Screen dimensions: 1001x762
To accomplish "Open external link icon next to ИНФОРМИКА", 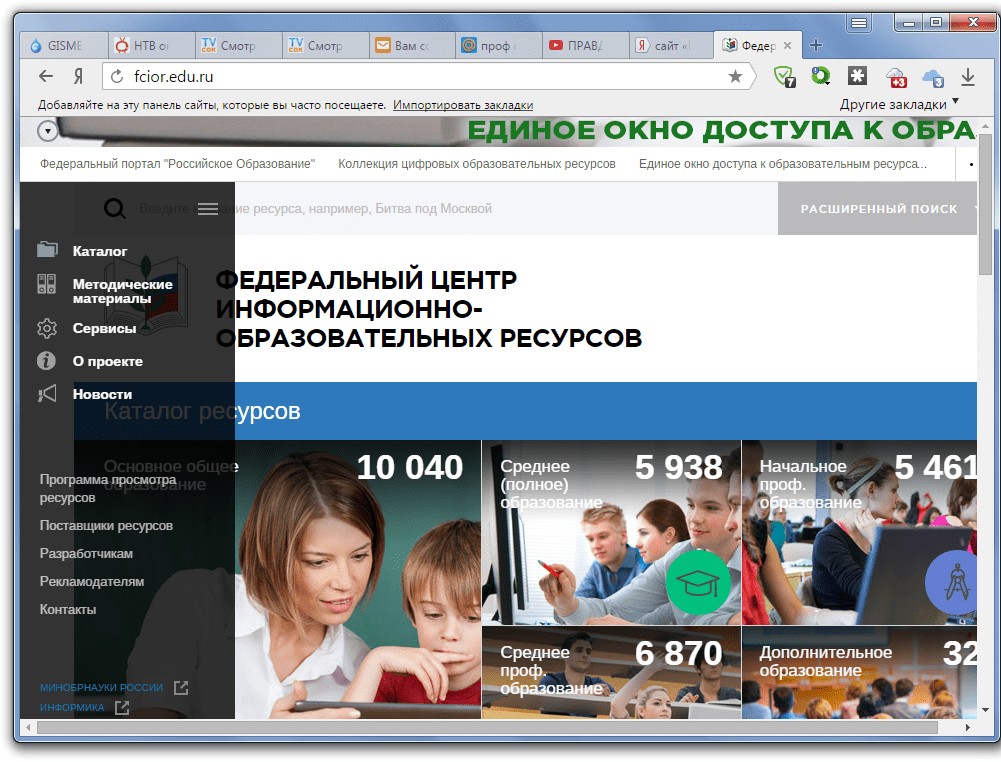I will click(122, 707).
